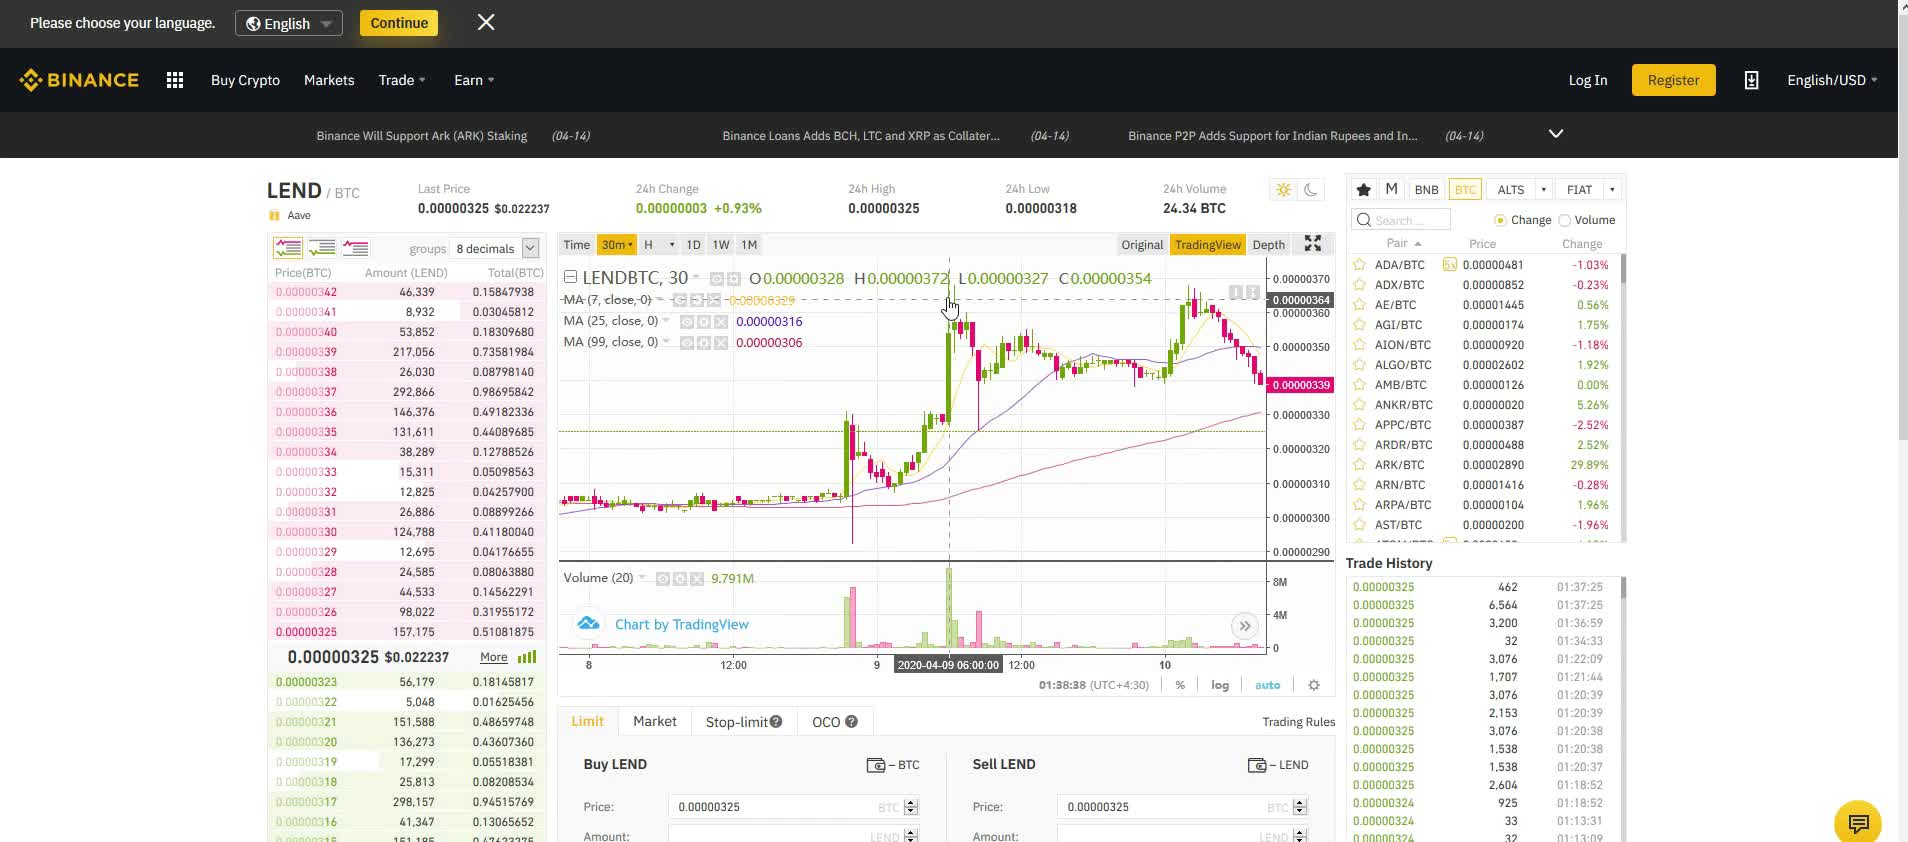Show bids-only order book view

(322, 247)
